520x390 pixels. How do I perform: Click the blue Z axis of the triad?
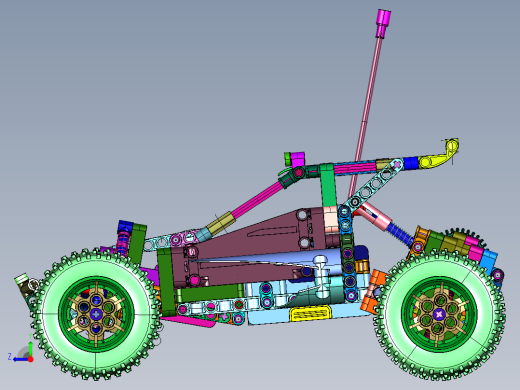[20, 359]
